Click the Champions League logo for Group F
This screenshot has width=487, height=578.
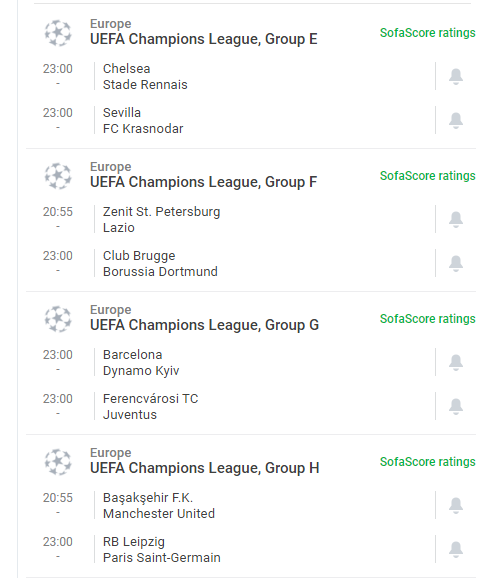tap(58, 176)
